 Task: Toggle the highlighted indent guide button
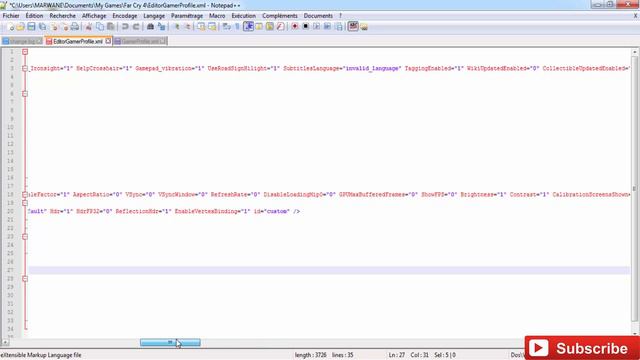pos(248,27)
